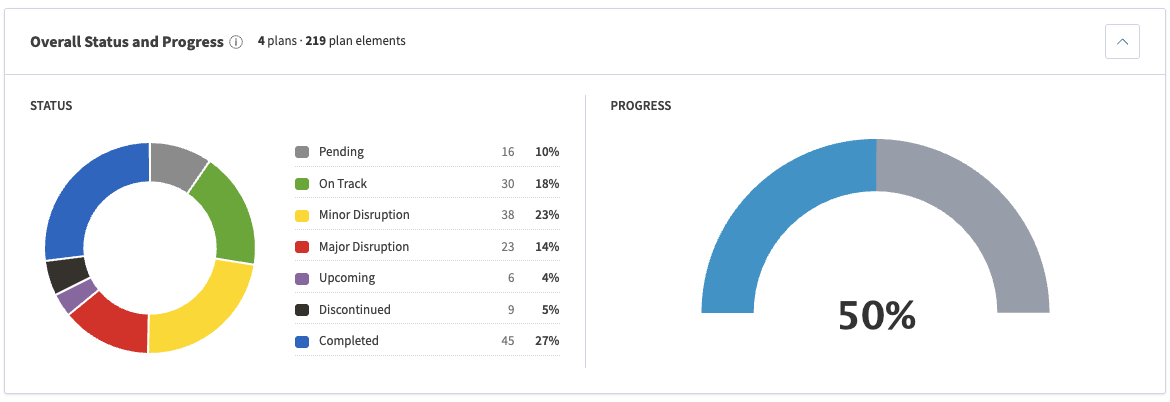Collapse the Overall Status and Progress panel
The image size is (1170, 402).
1122,42
